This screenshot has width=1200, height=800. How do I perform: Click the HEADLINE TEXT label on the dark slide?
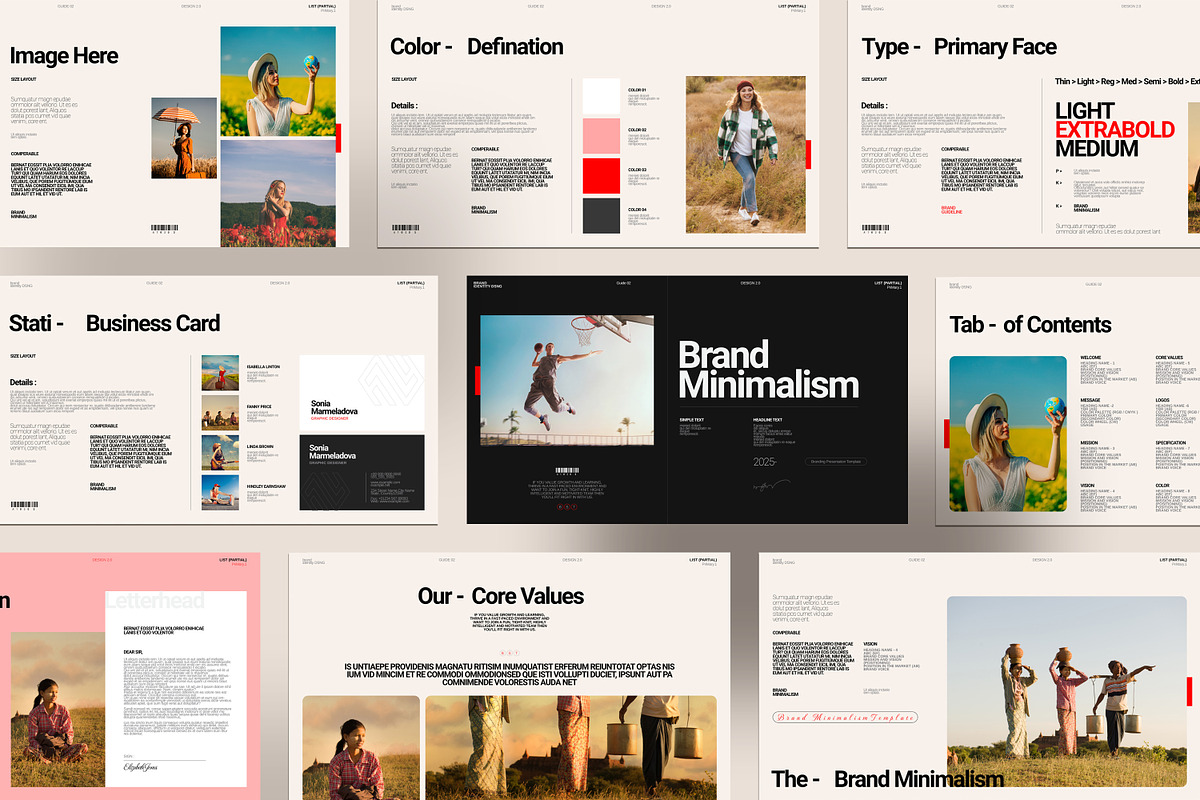[x=768, y=420]
